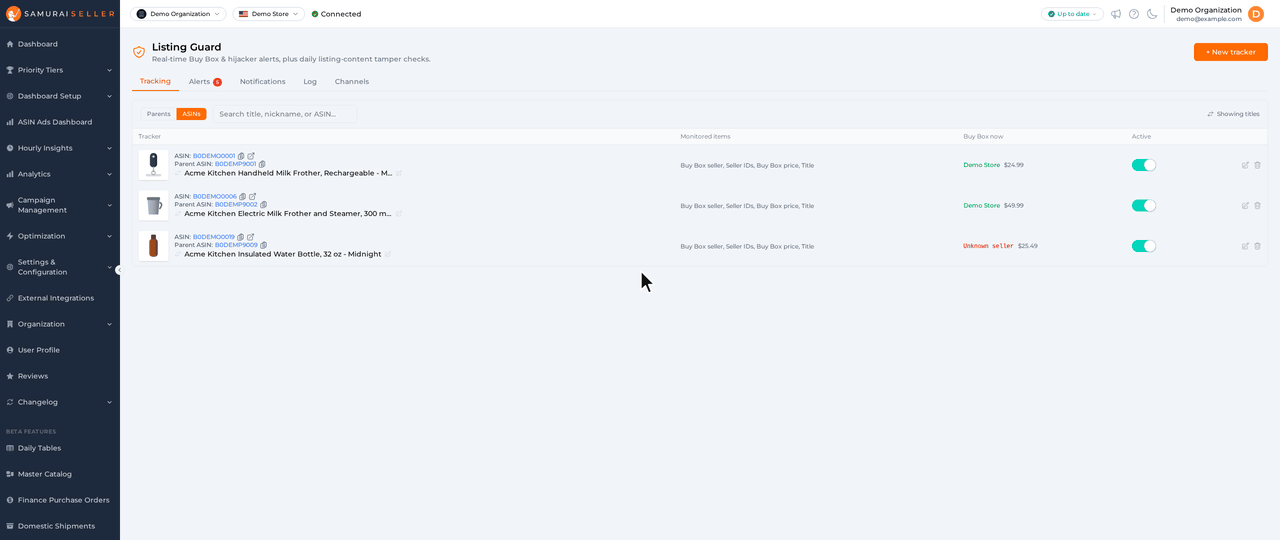
Task: Collapse the sidebar with the arrow handle
Action: click(119, 270)
